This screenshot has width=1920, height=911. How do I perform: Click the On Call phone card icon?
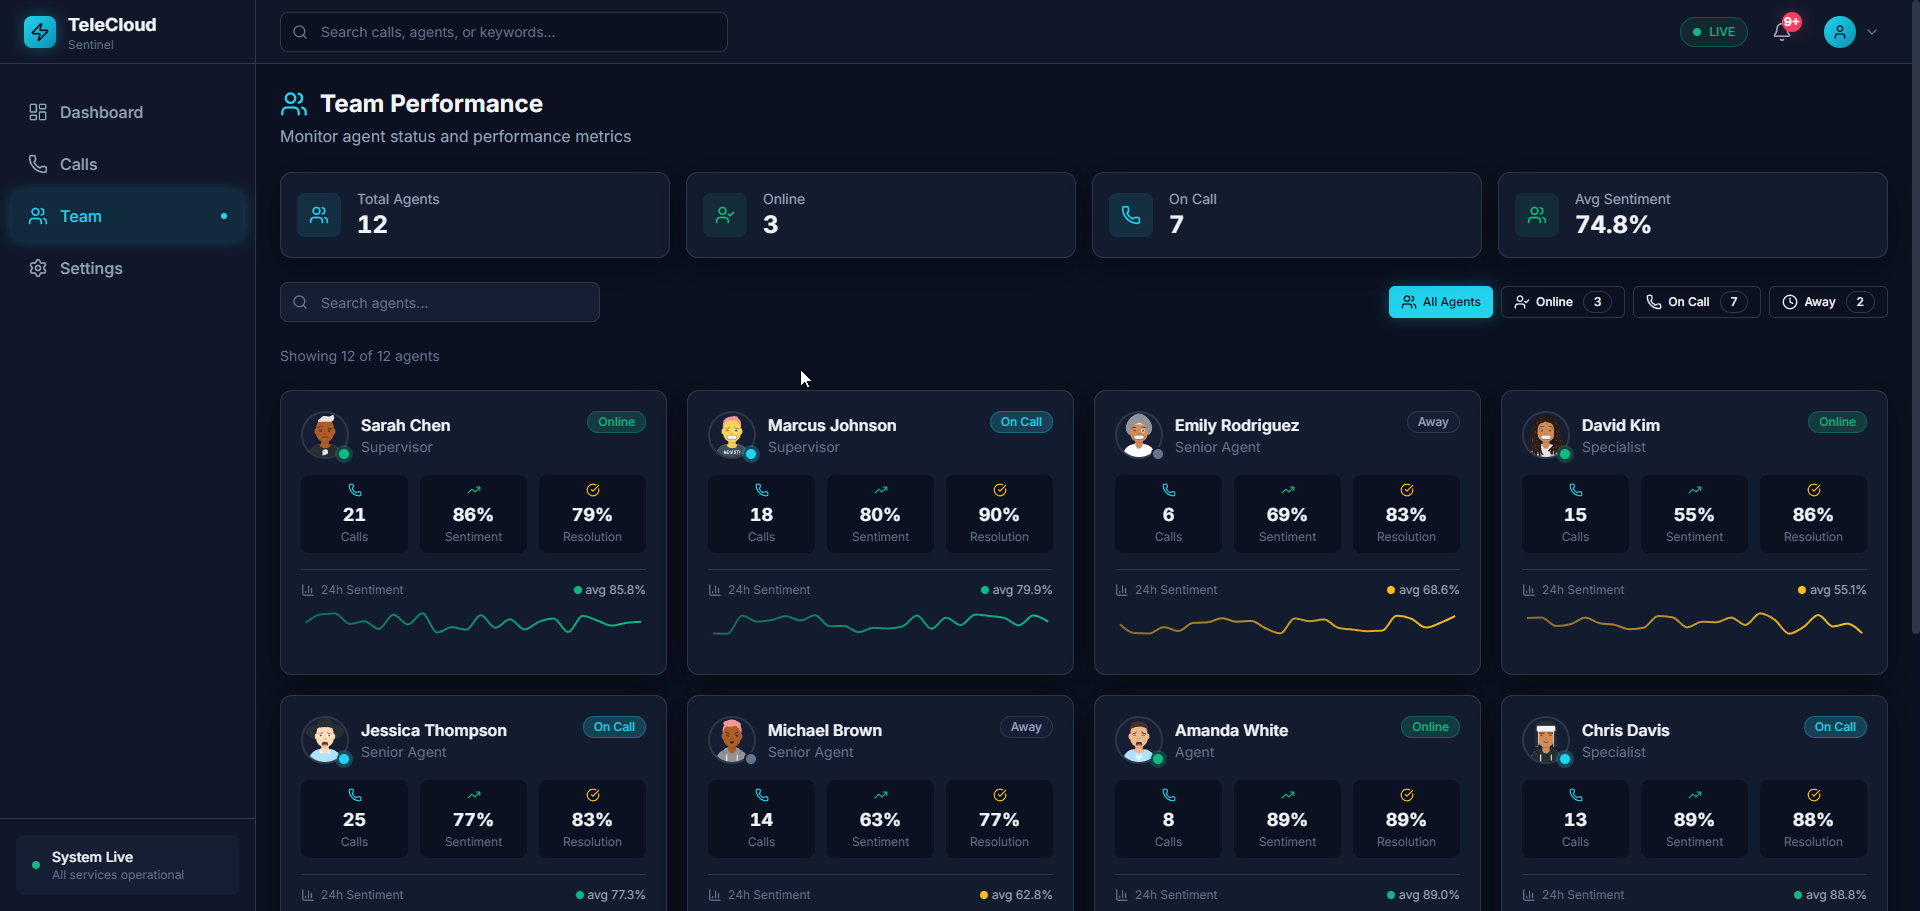pyautogui.click(x=1131, y=215)
